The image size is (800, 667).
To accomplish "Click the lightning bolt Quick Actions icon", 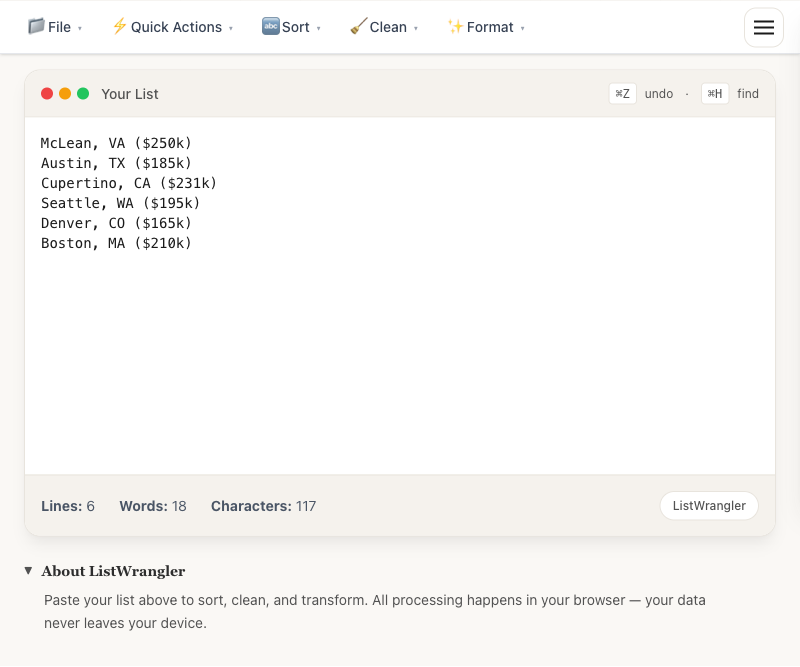I will pyautogui.click(x=119, y=27).
